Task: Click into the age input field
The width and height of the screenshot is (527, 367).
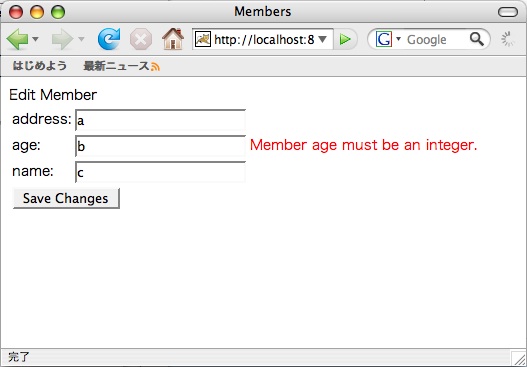Action: (x=161, y=146)
